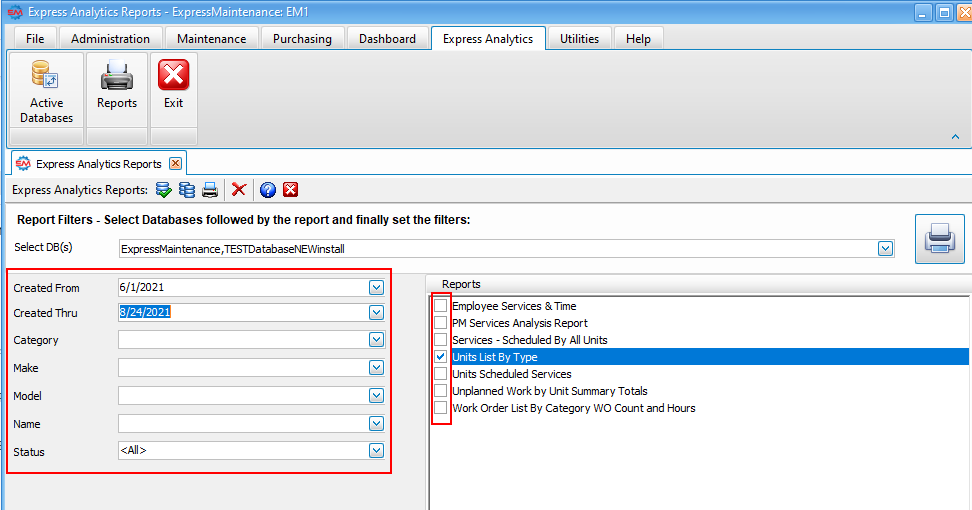The width and height of the screenshot is (972, 510).
Task: Open the Help ribbon tab
Action: pyautogui.click(x=638, y=38)
